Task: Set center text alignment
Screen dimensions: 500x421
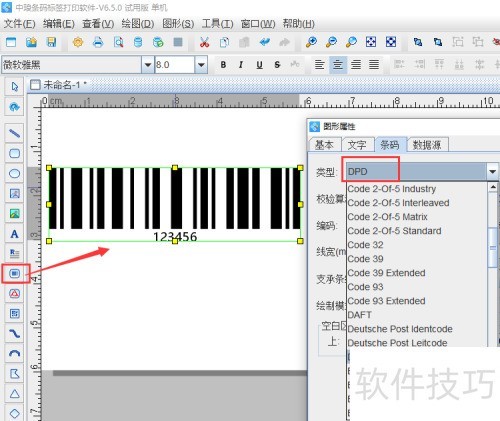Action: pos(338,65)
